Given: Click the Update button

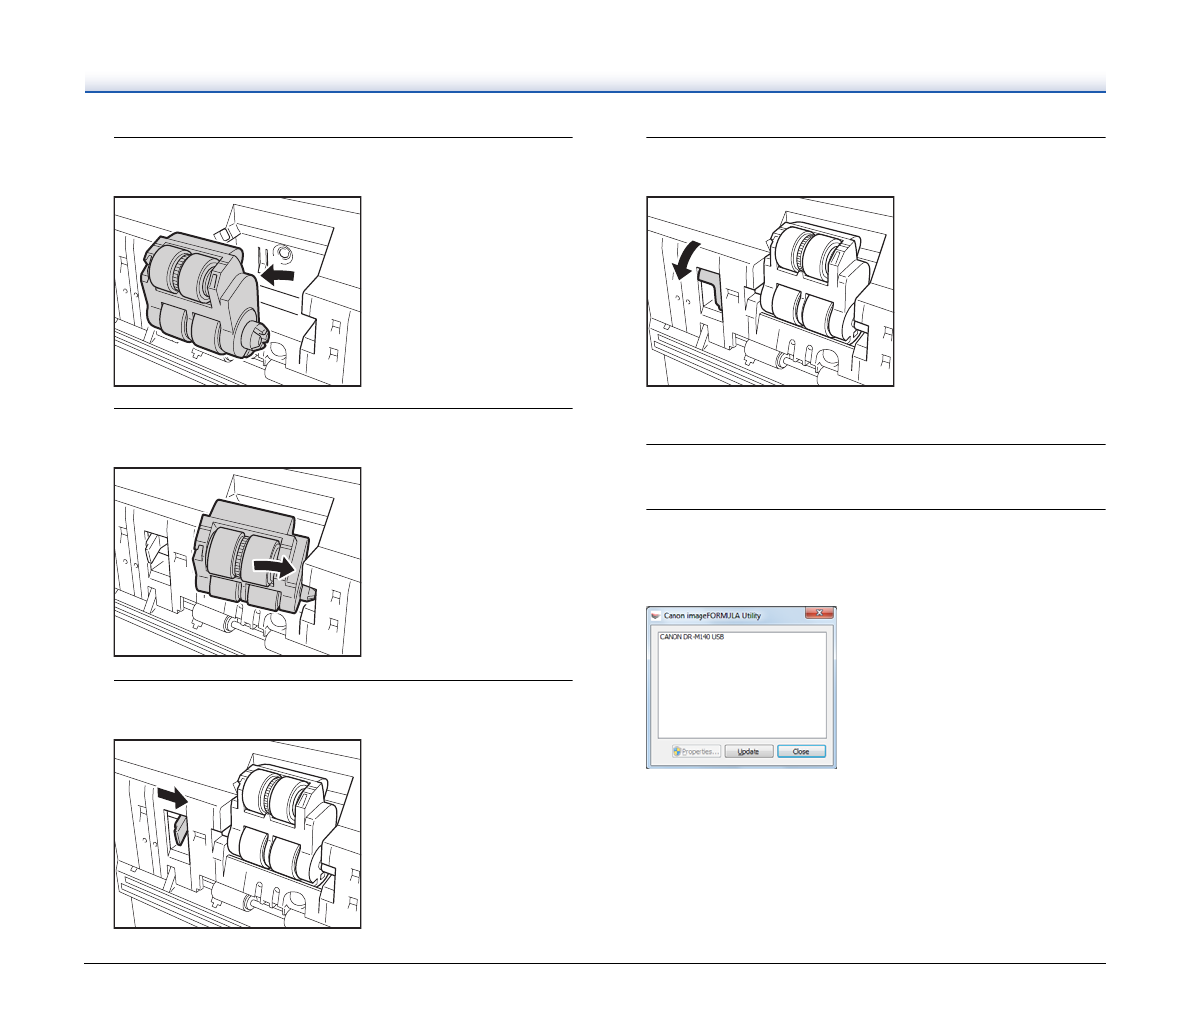Looking at the screenshot, I should pos(748,751).
